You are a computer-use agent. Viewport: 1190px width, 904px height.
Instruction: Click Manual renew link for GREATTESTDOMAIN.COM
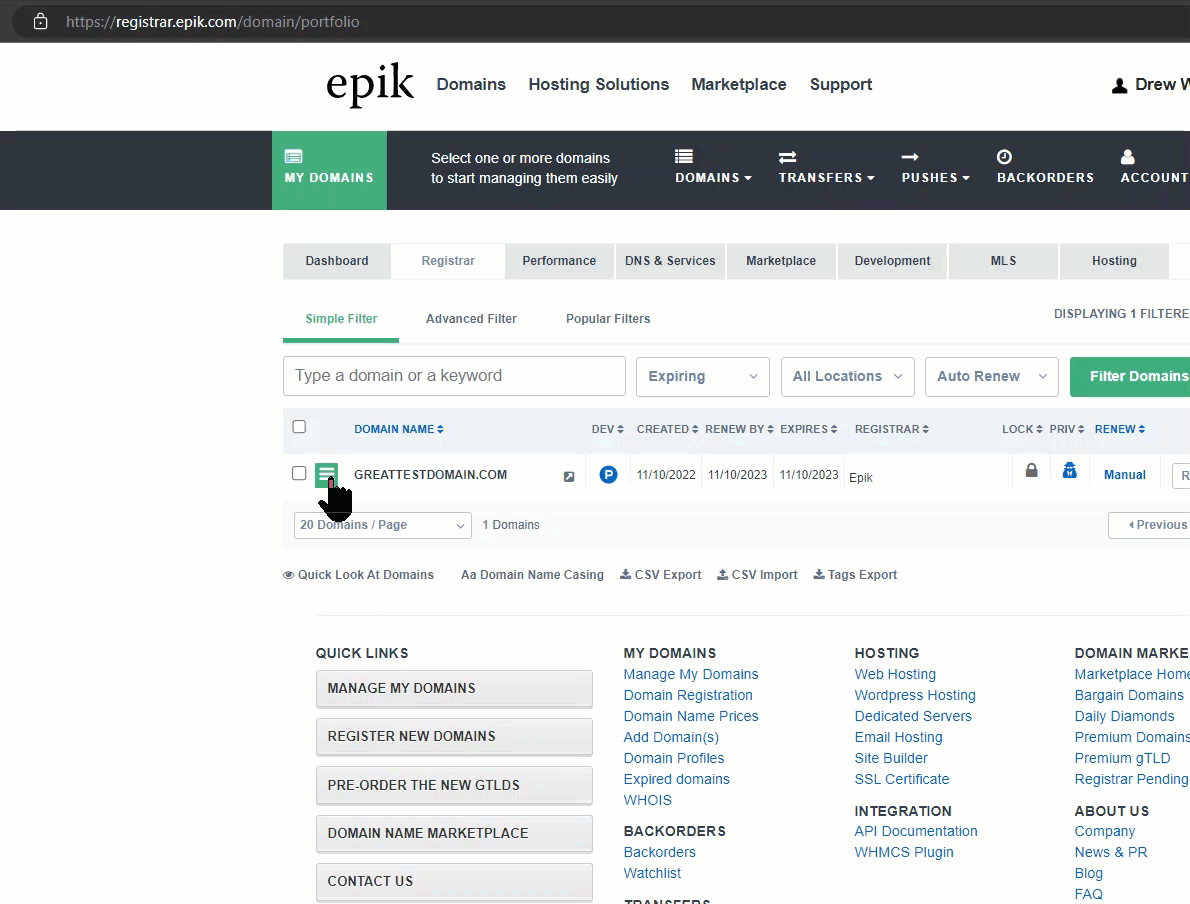coord(1124,475)
